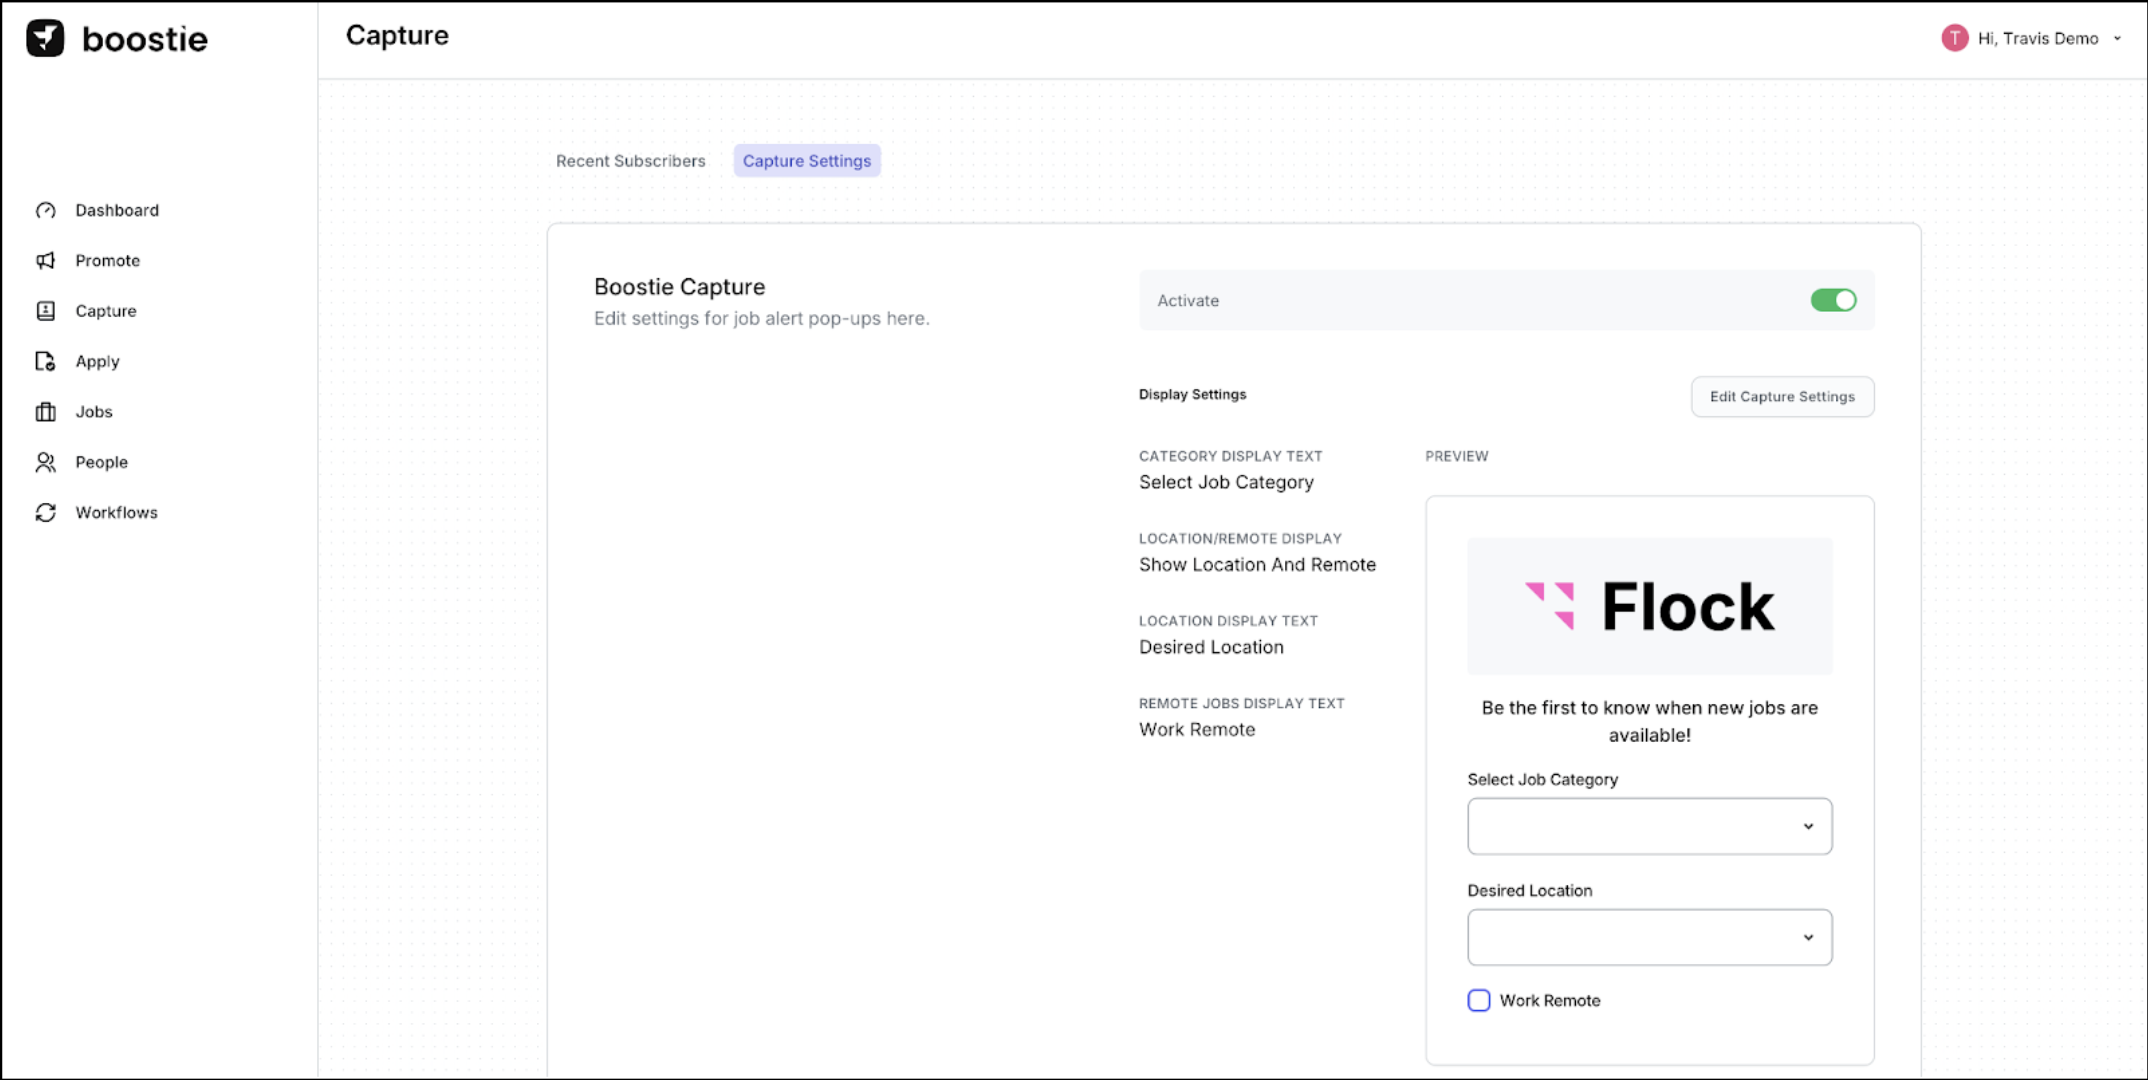
Task: Open the user account menu chevron
Action: point(2117,39)
